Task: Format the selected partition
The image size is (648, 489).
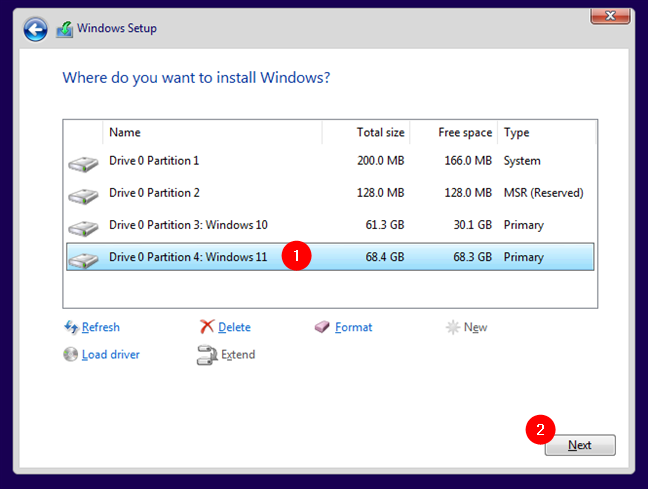Action: point(353,327)
